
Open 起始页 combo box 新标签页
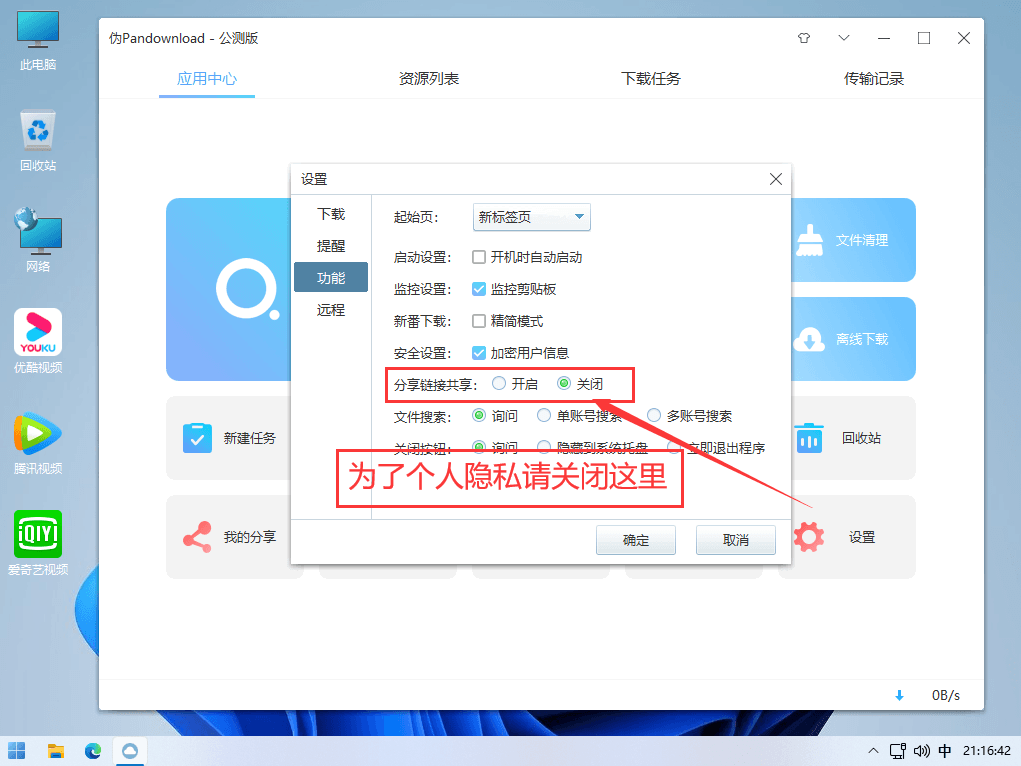(x=531, y=217)
